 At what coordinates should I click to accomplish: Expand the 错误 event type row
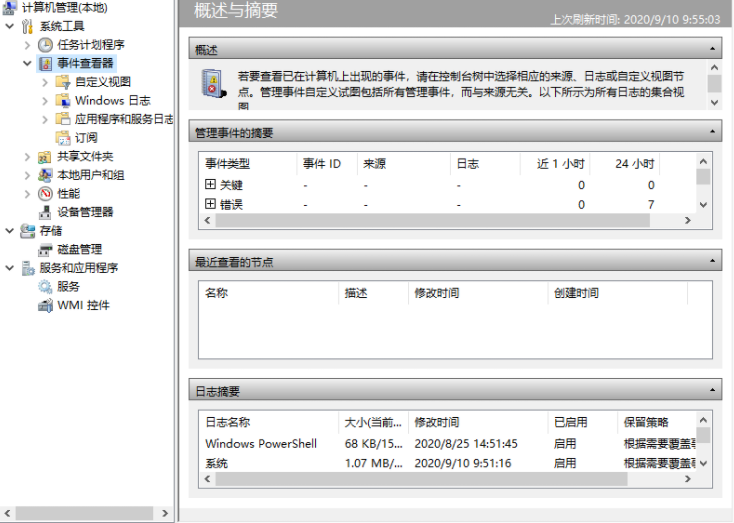pyautogui.click(x=210, y=204)
